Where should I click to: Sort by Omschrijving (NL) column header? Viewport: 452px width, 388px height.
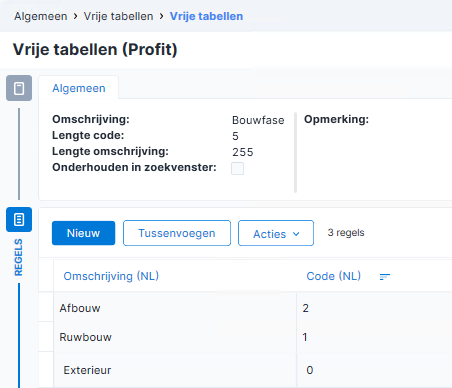(x=111, y=276)
